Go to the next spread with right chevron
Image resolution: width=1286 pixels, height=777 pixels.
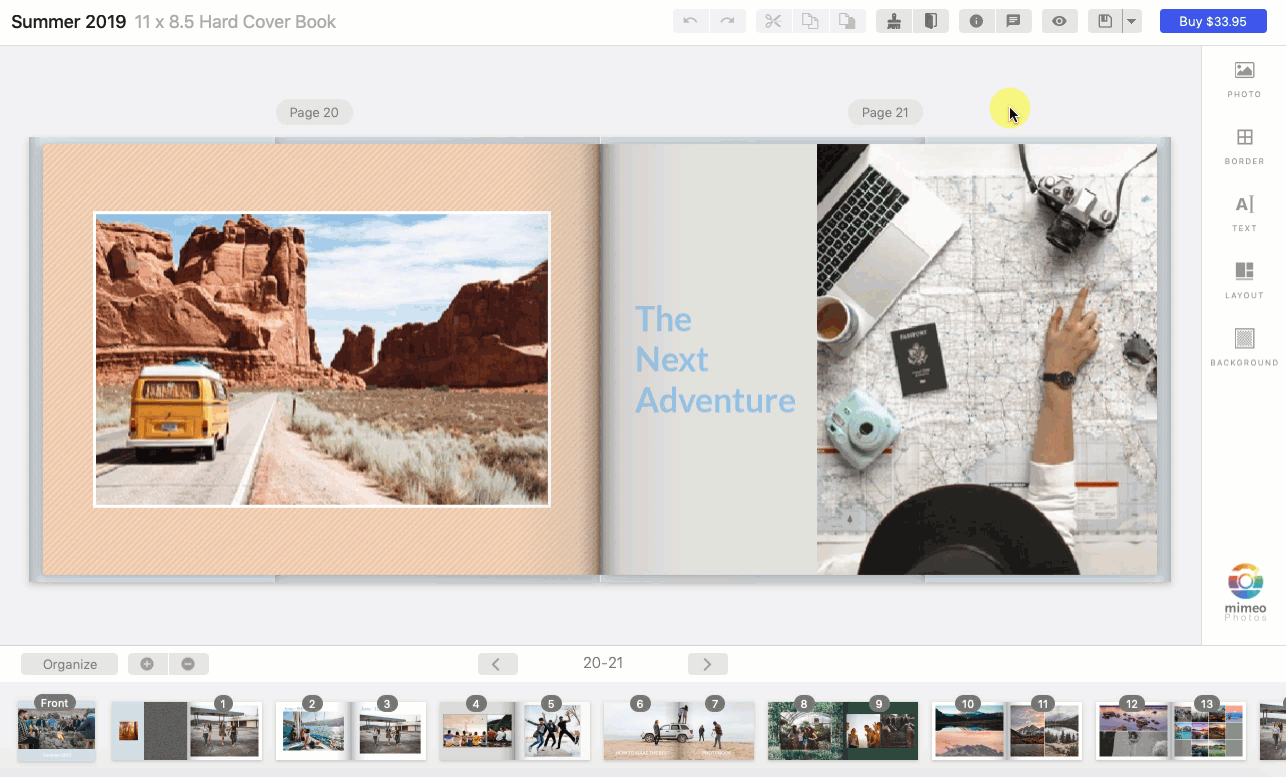(707, 663)
